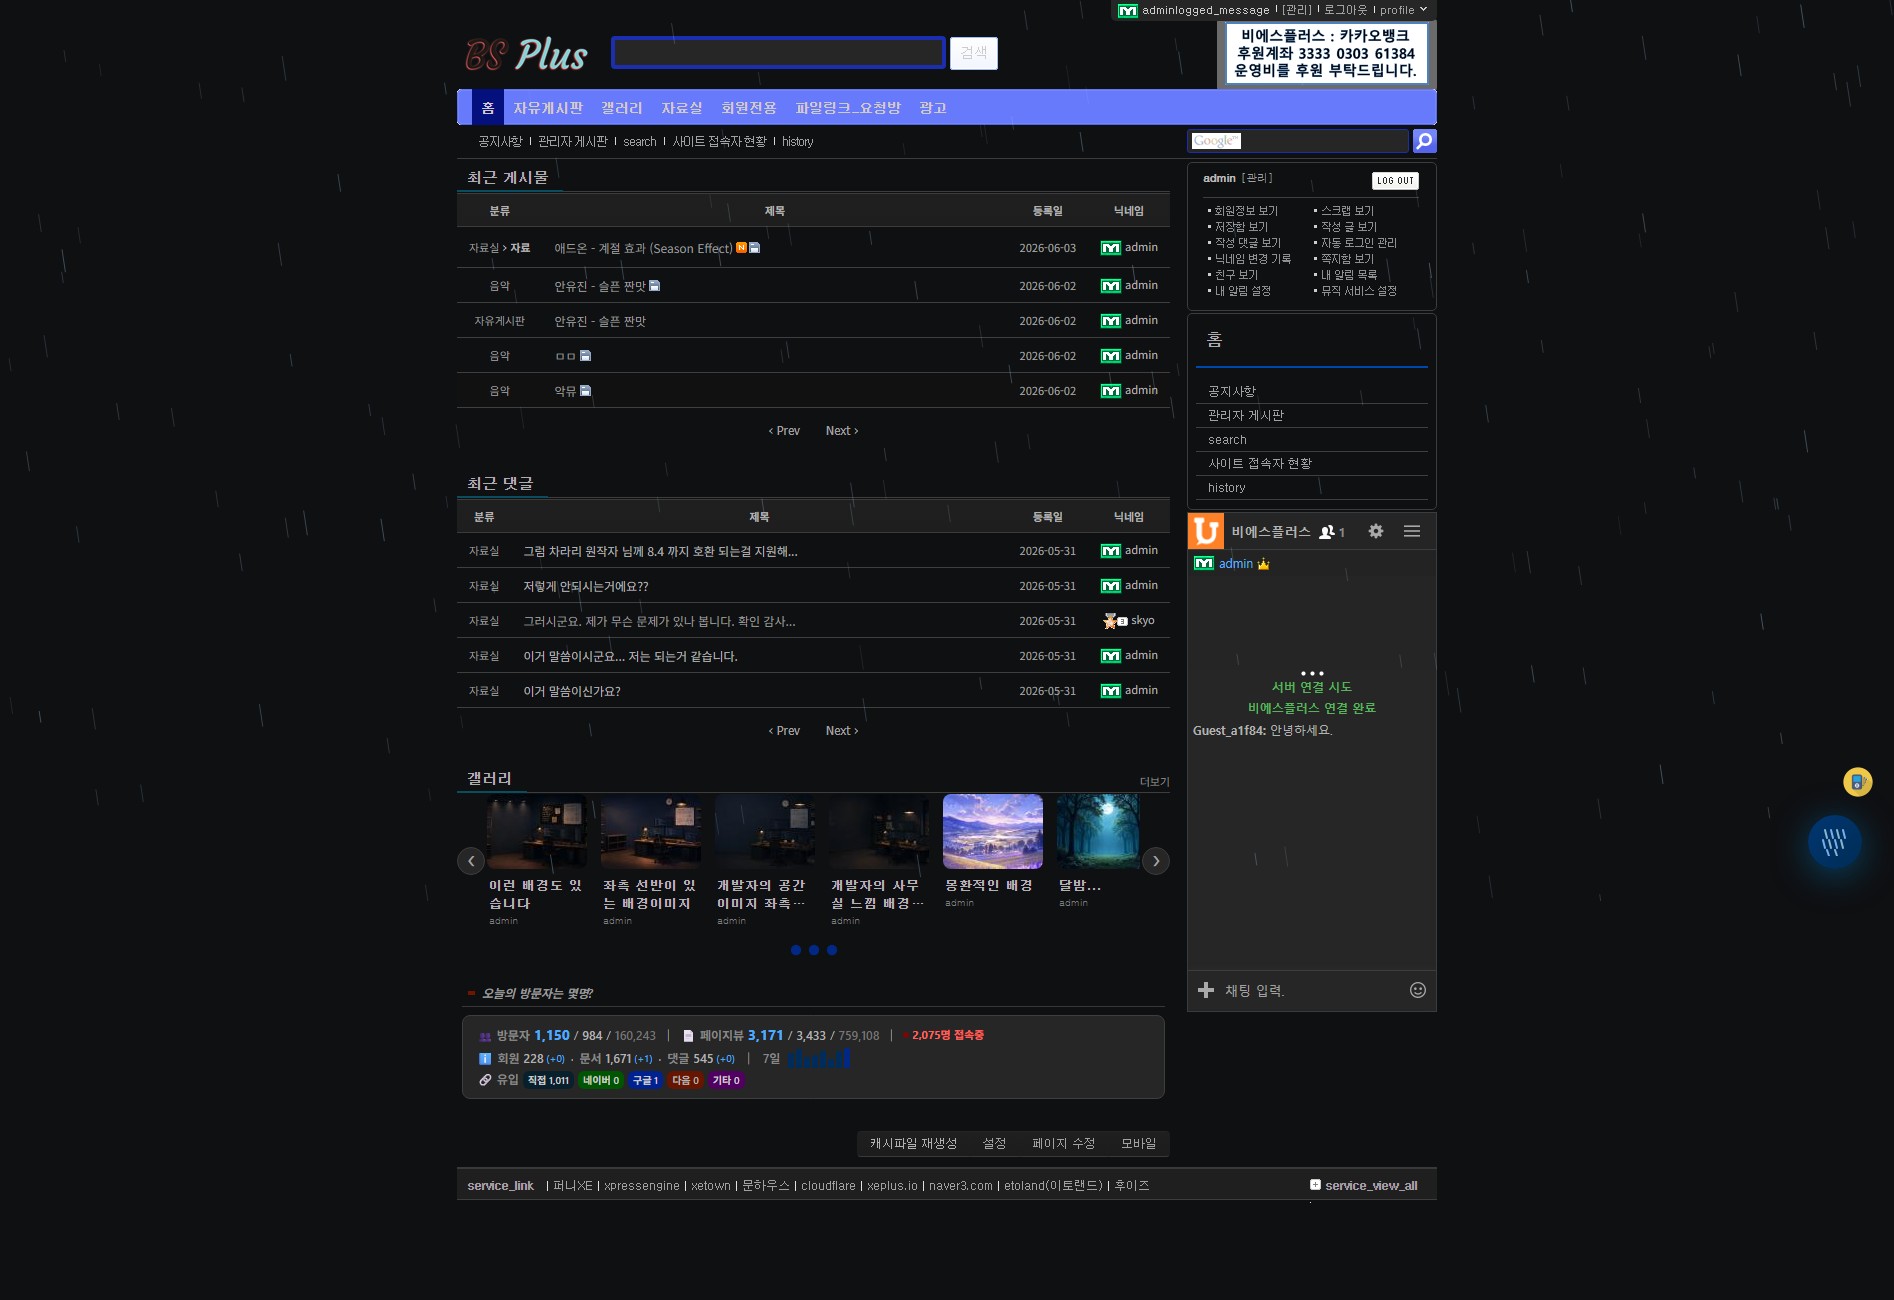Click the 페이지뷰 document icon
The image size is (1894, 1300).
point(688,1036)
